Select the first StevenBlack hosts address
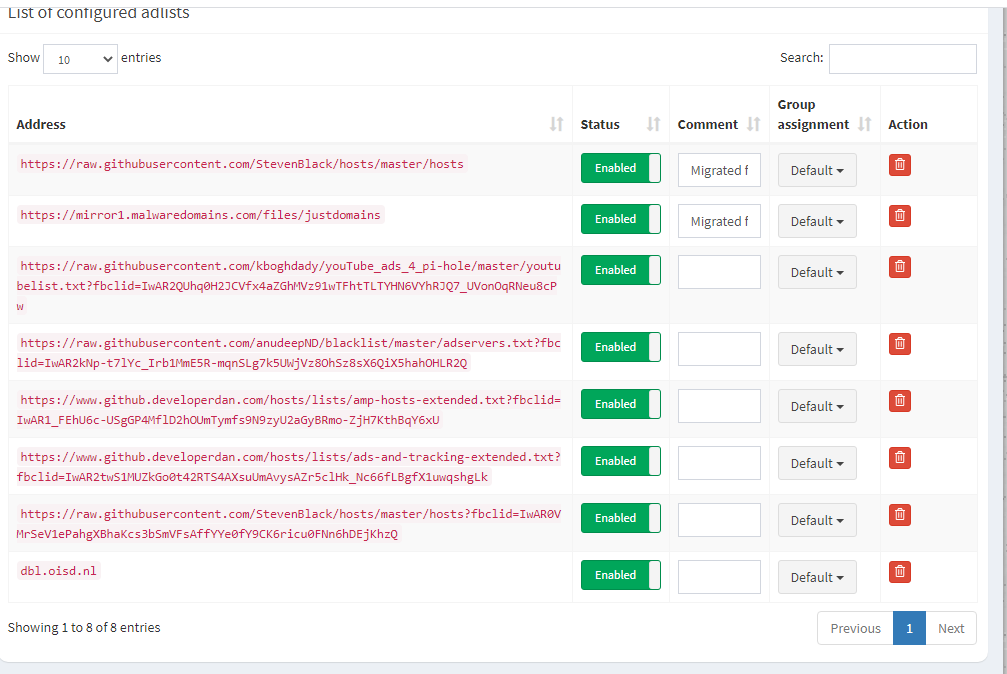This screenshot has width=1007, height=674. pos(241,164)
